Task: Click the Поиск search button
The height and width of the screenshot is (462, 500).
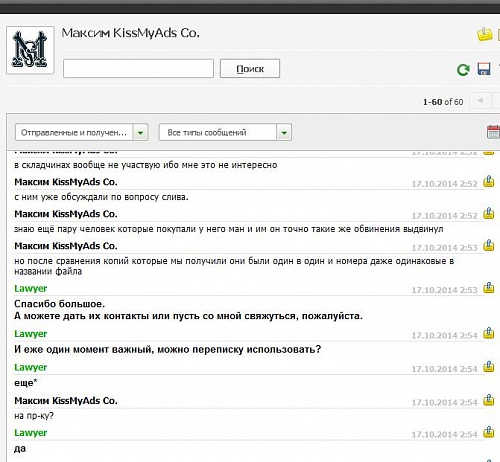Action: point(250,68)
